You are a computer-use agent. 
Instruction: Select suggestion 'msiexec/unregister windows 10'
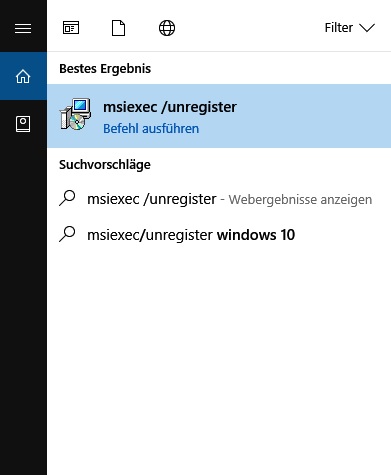coord(219,235)
